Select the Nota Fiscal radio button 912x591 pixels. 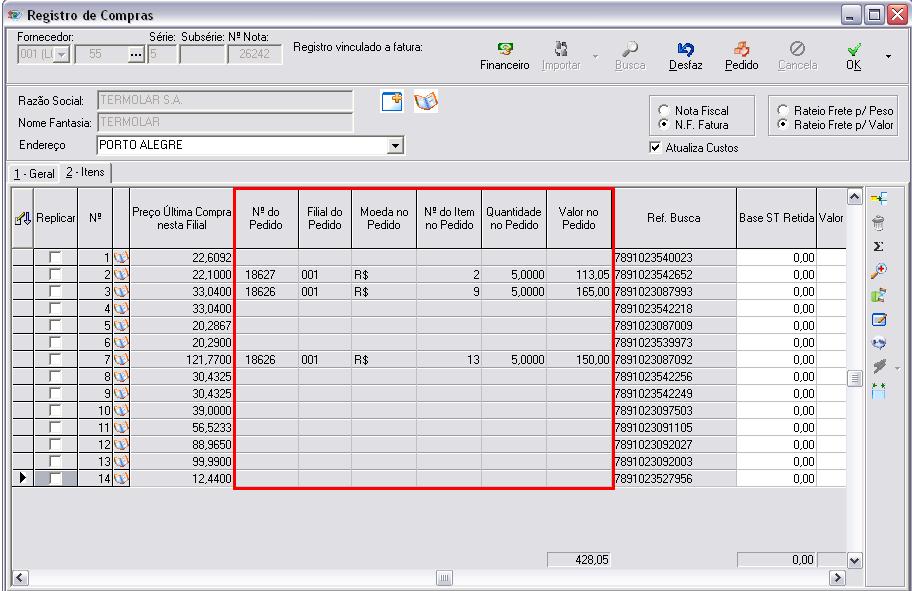pos(664,111)
